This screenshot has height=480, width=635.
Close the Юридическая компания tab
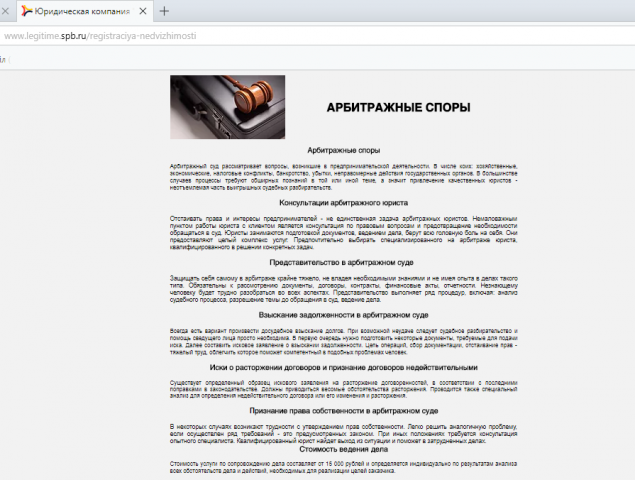pyautogui.click(x=143, y=11)
